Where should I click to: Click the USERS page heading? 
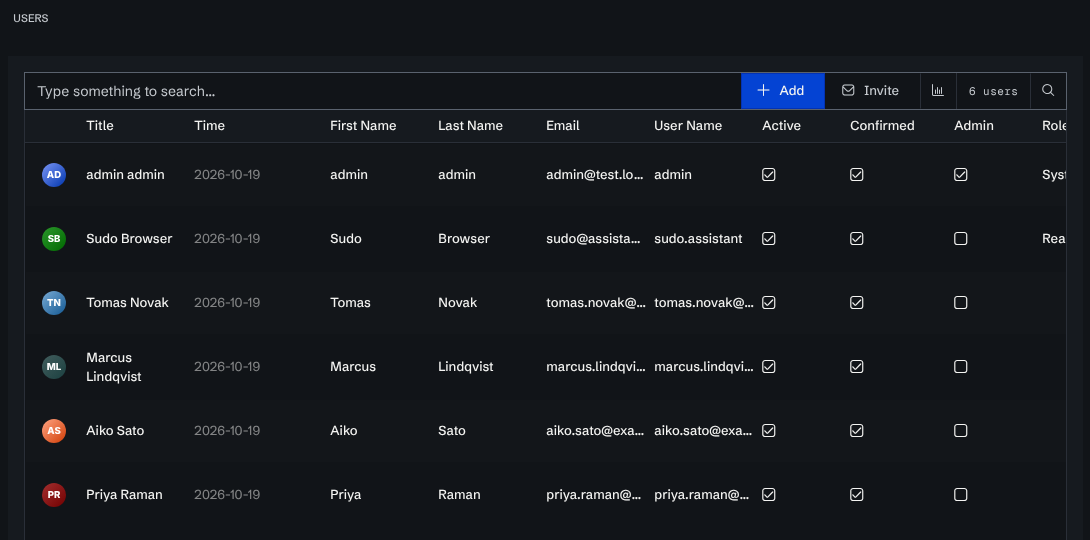point(31,19)
